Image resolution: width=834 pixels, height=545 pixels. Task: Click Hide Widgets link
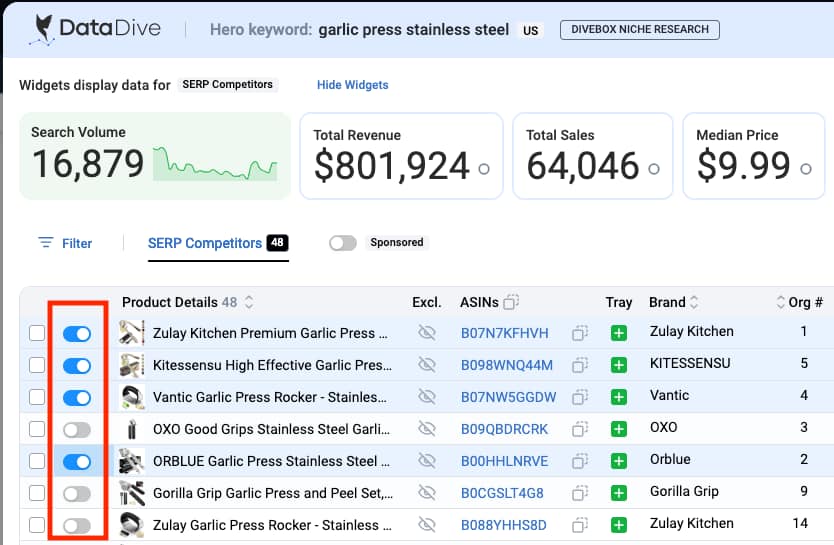[353, 85]
